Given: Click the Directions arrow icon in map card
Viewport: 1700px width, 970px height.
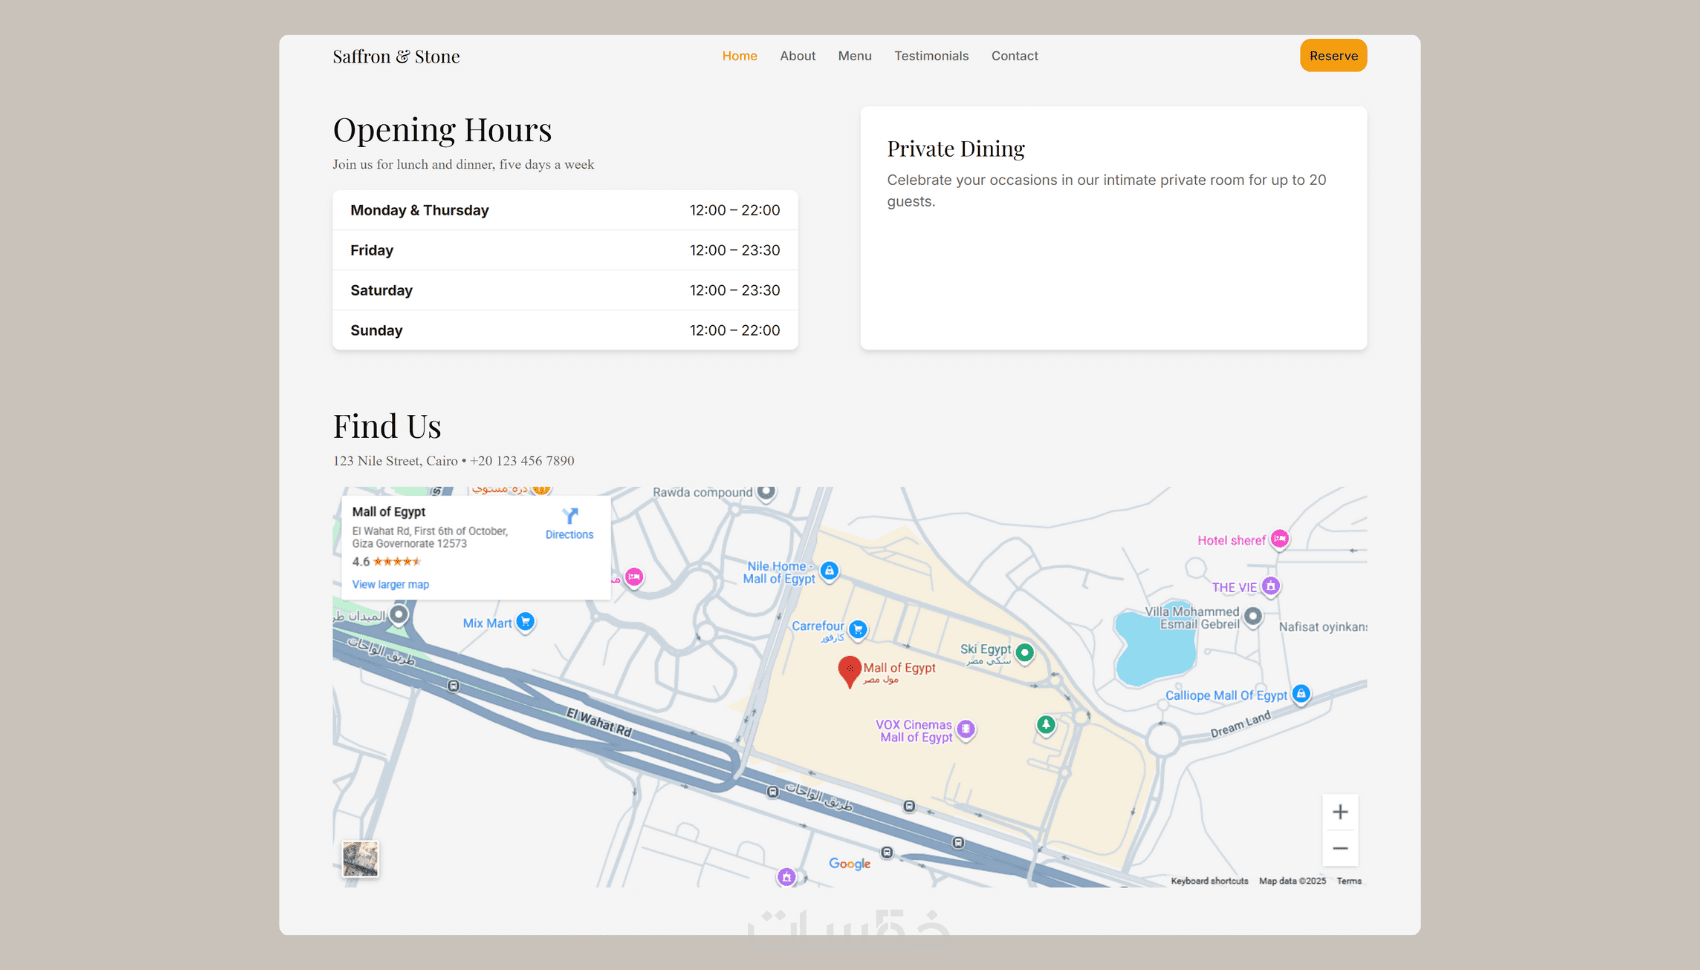Looking at the screenshot, I should 570,516.
